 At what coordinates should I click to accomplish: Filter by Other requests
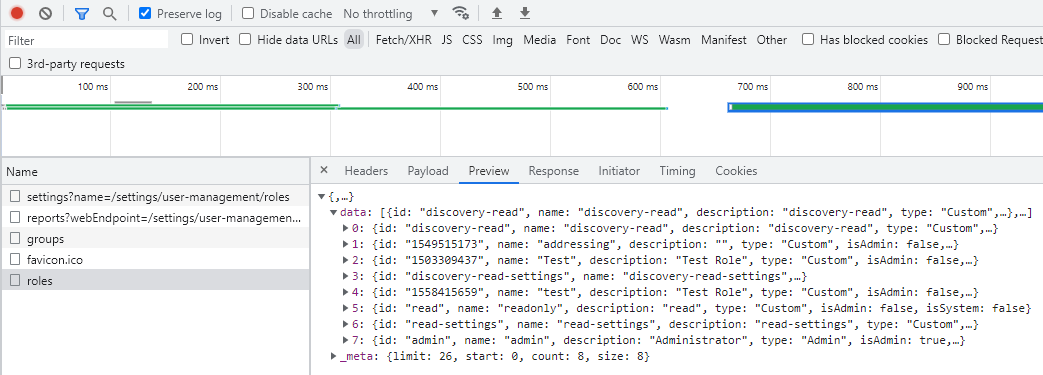click(x=772, y=40)
